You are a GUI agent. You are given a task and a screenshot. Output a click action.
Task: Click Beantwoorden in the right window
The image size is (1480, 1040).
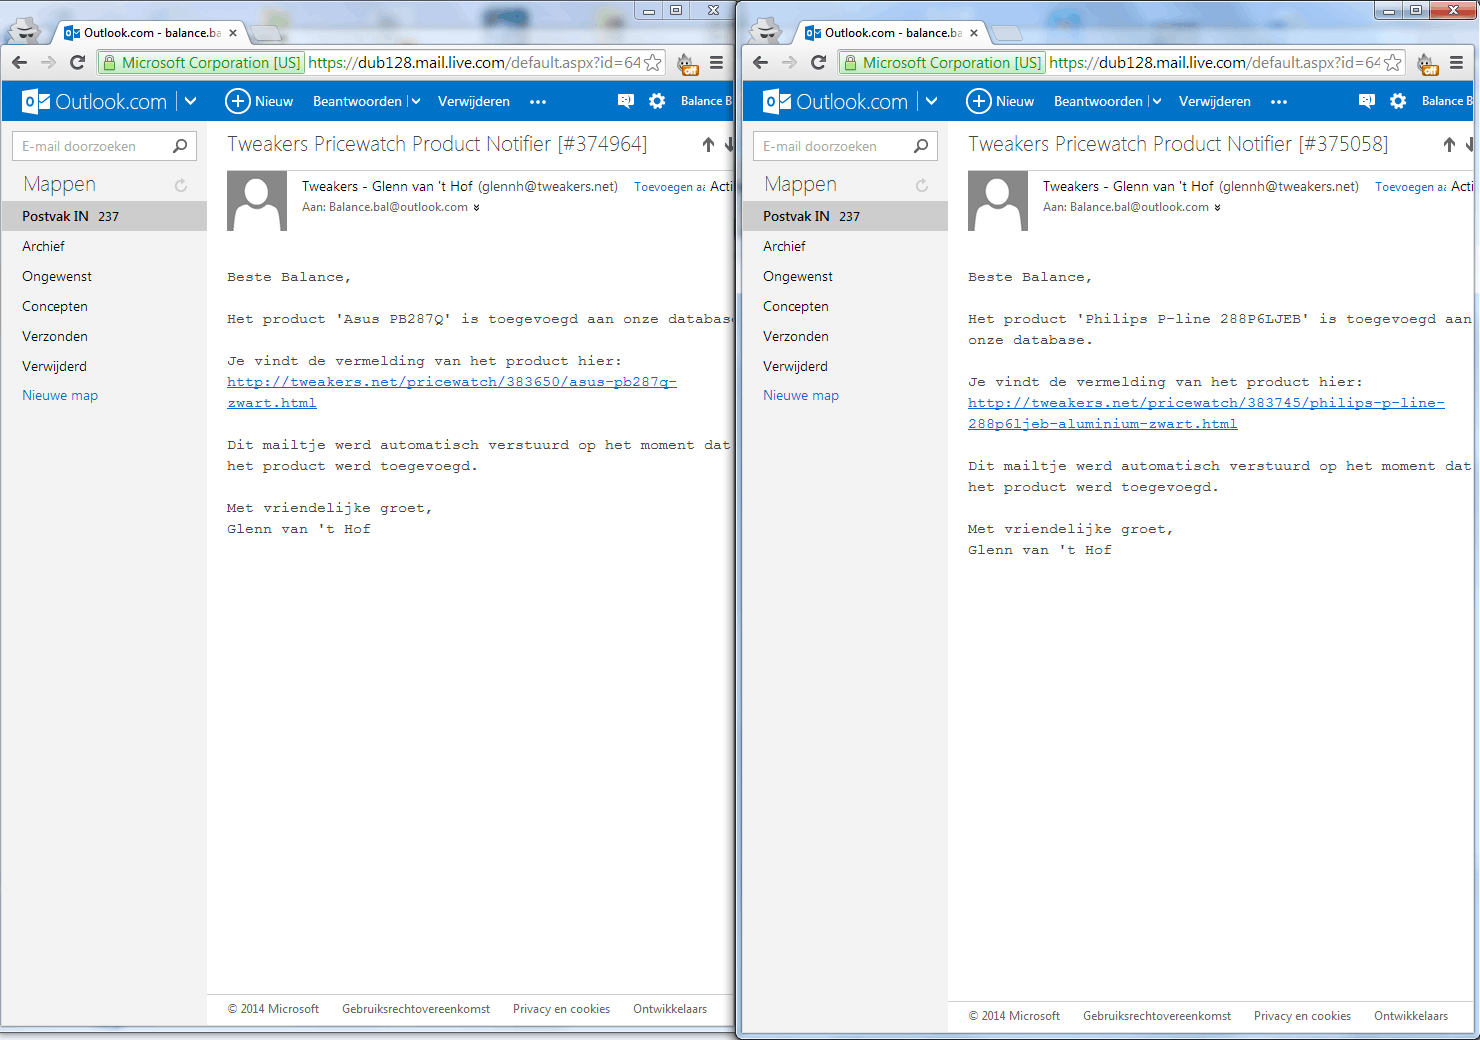pyautogui.click(x=1098, y=101)
